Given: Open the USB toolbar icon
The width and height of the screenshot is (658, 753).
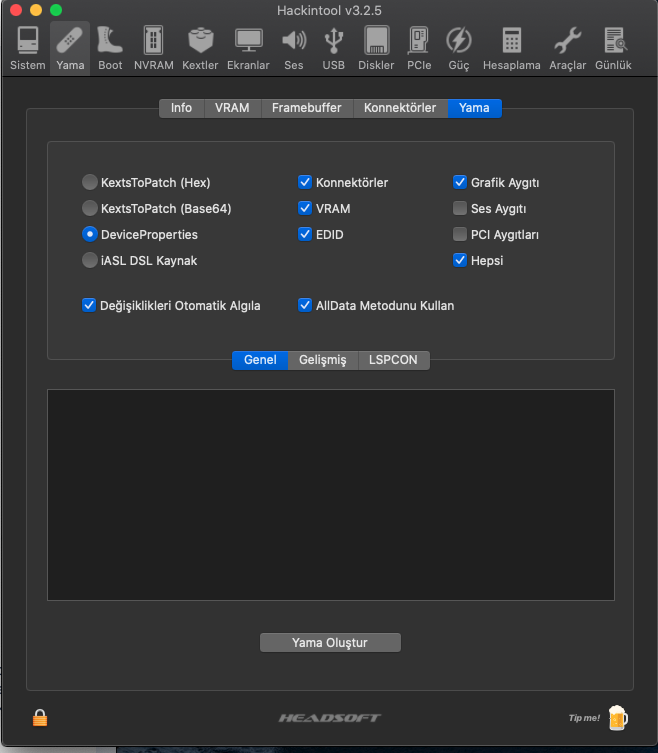Looking at the screenshot, I should click(333, 48).
